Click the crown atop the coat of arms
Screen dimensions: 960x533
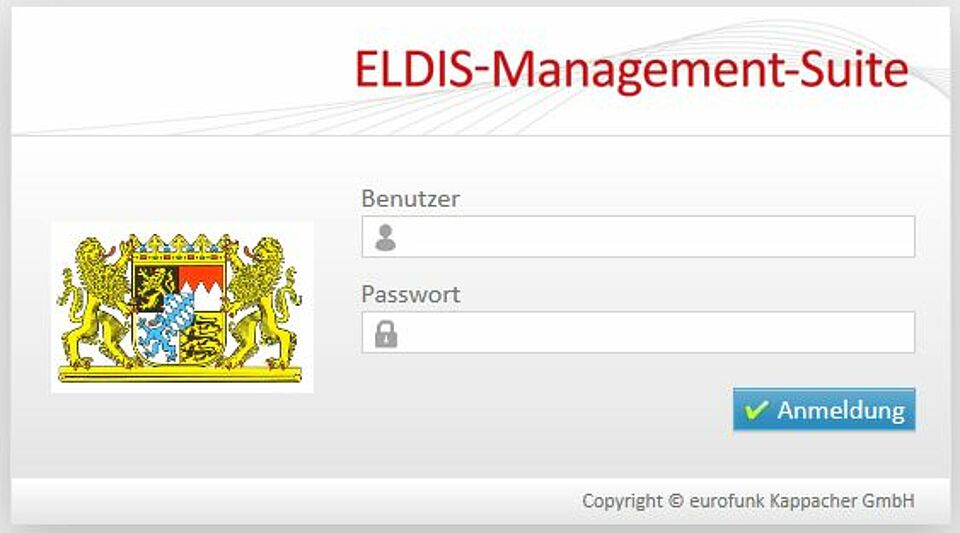click(x=179, y=244)
